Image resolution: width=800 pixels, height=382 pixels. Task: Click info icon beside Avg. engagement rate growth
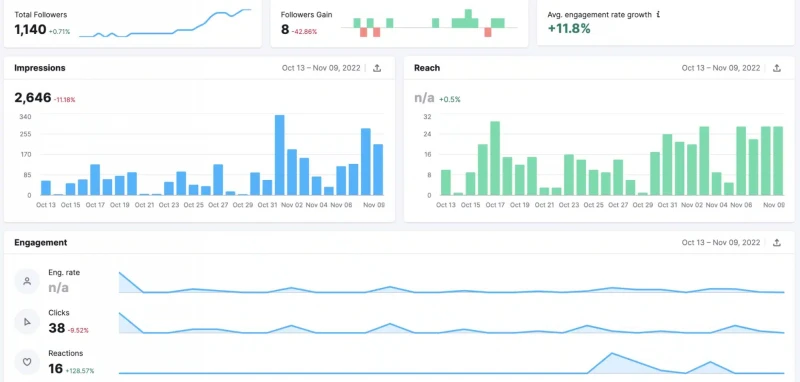point(658,15)
